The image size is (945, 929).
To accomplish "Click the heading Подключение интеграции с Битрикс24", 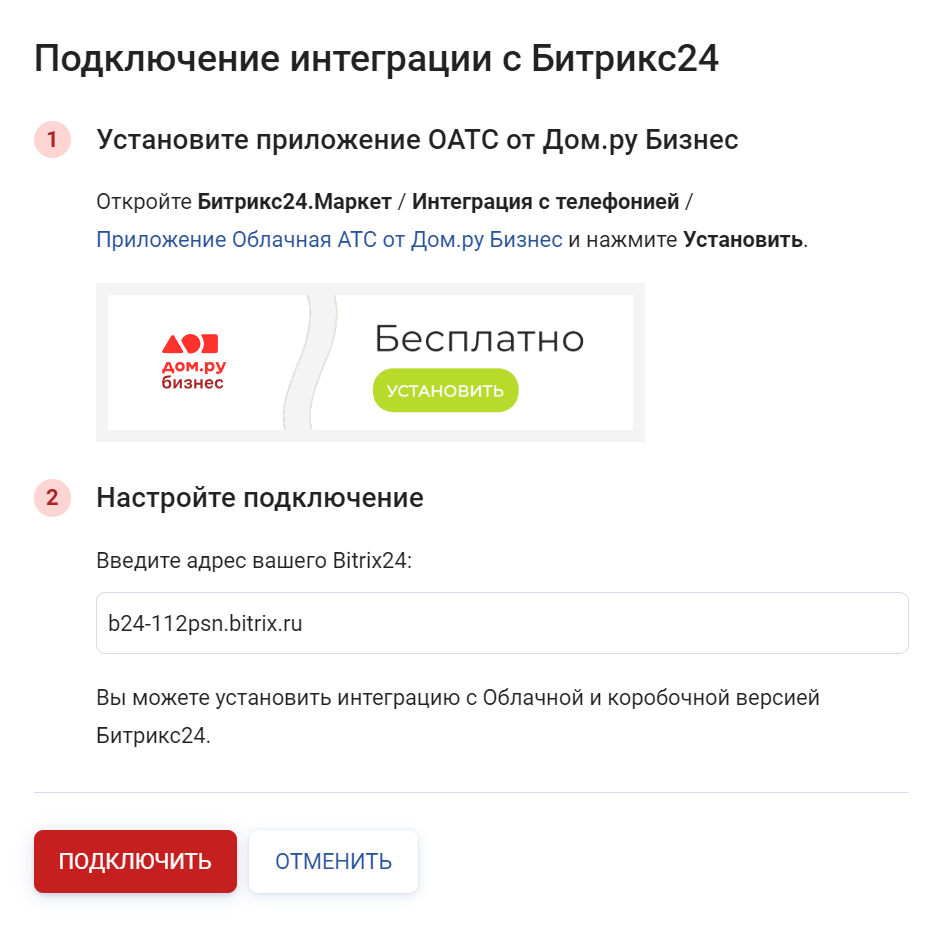I will [x=376, y=58].
